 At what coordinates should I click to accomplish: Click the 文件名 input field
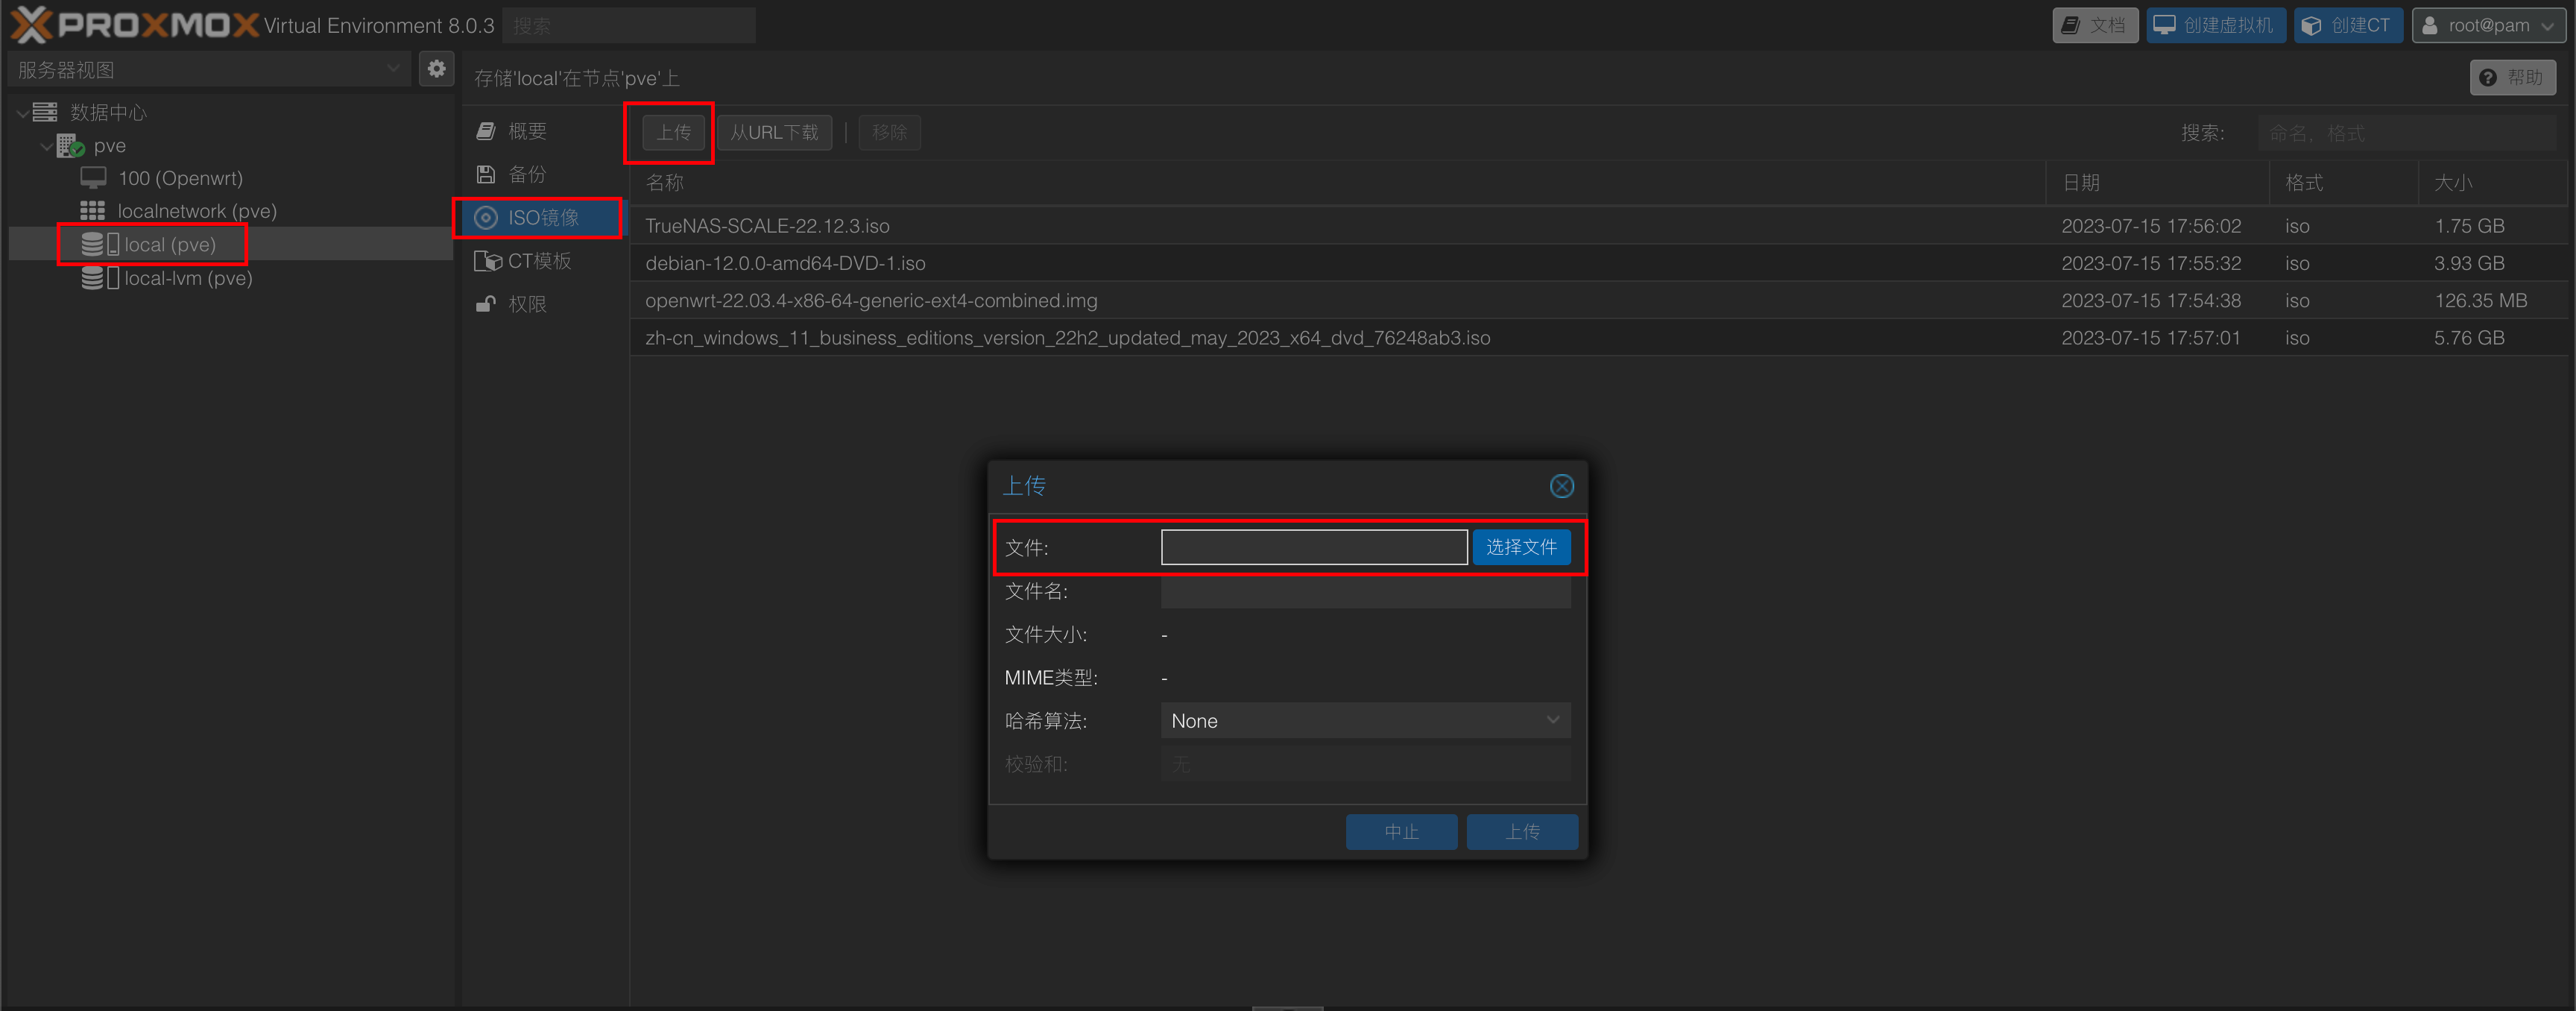click(1365, 591)
